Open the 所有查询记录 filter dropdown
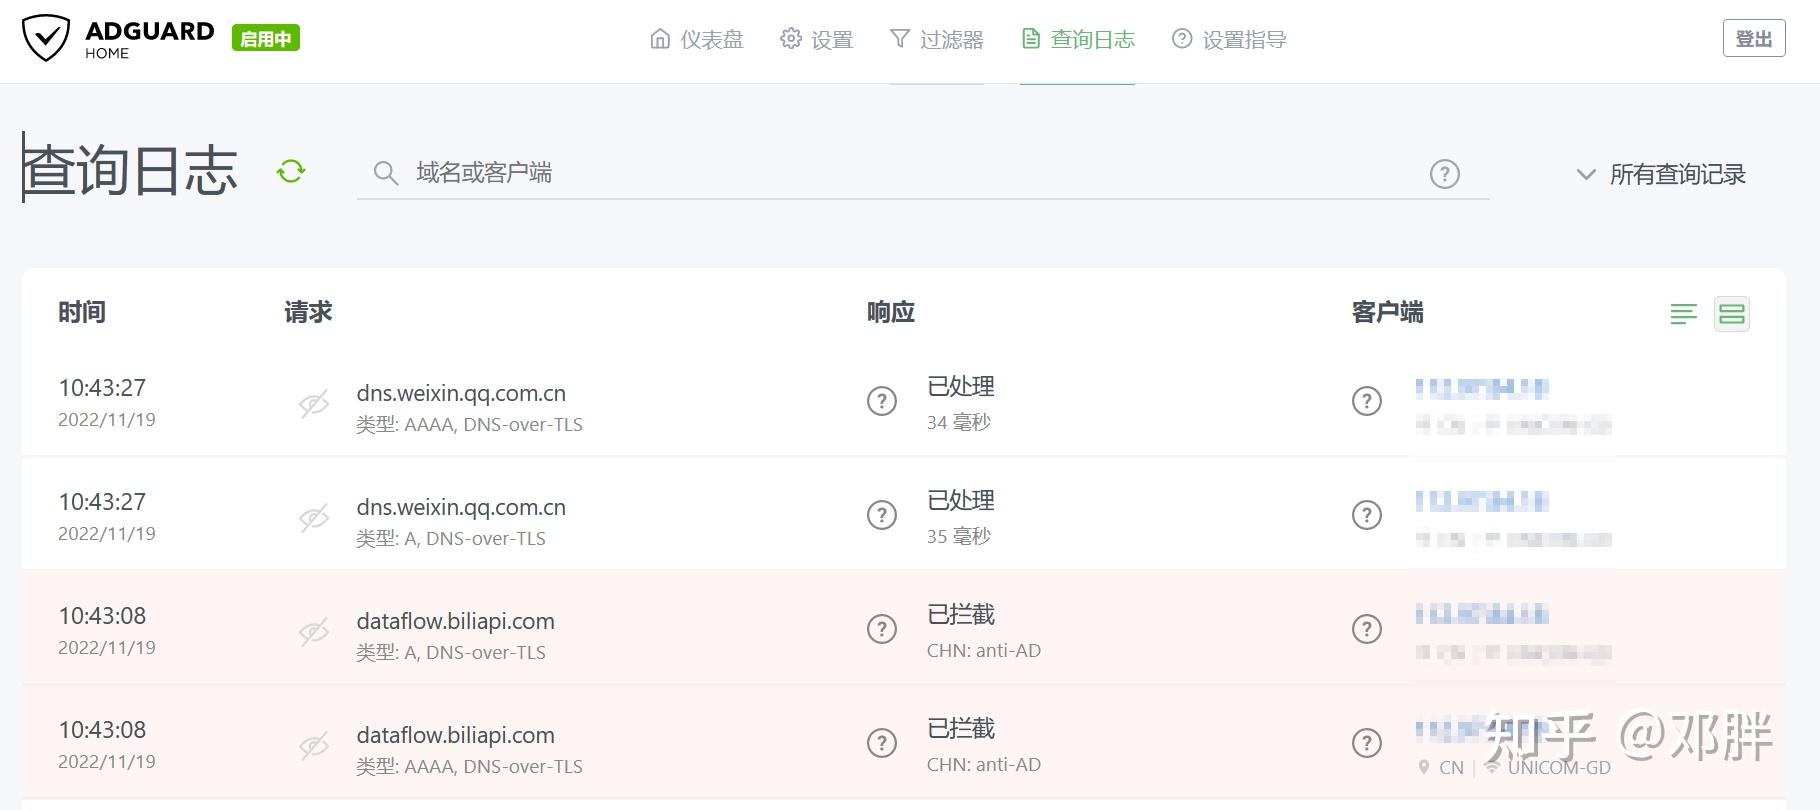 coord(1661,174)
